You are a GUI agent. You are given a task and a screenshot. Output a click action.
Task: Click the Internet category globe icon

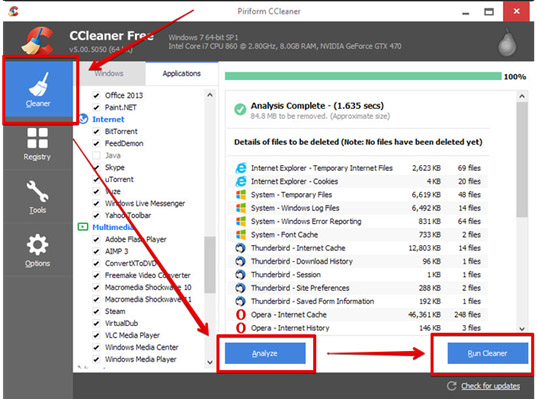tap(83, 119)
